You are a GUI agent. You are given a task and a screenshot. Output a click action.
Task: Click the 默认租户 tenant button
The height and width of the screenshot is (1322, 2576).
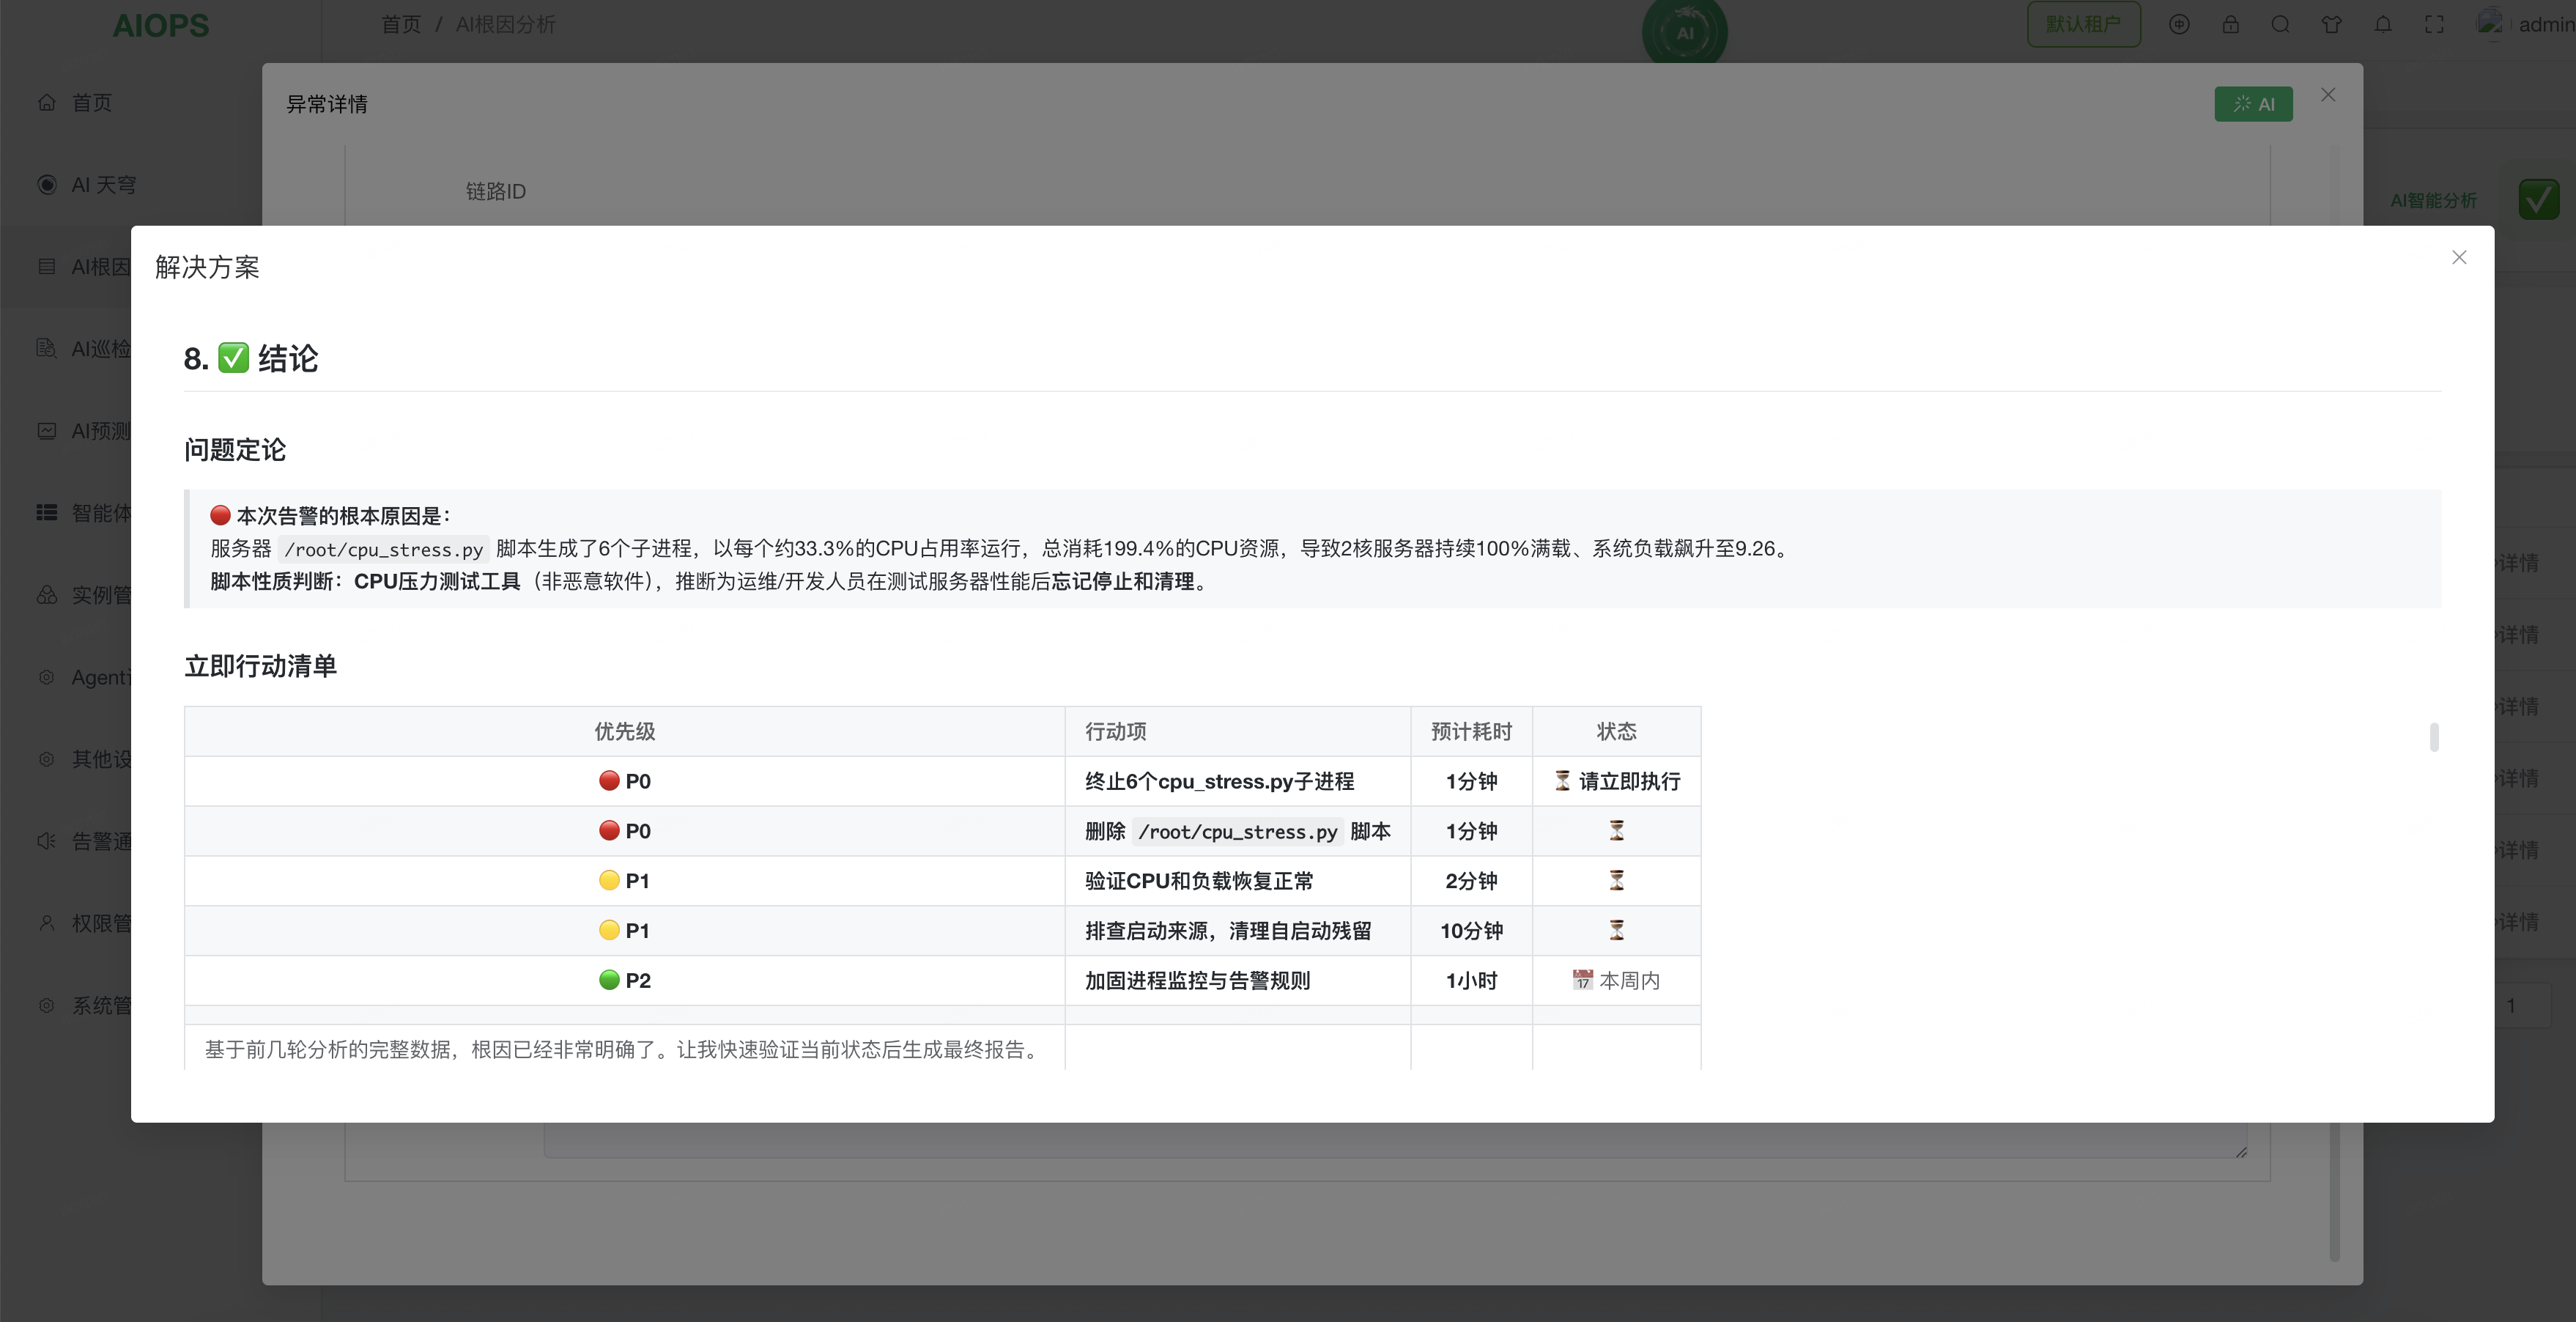pyautogui.click(x=2083, y=24)
